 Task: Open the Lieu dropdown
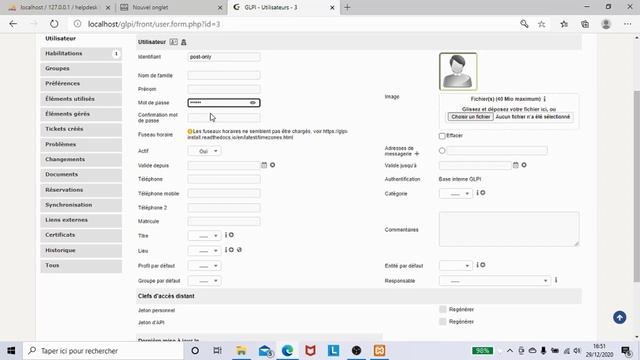coord(204,251)
